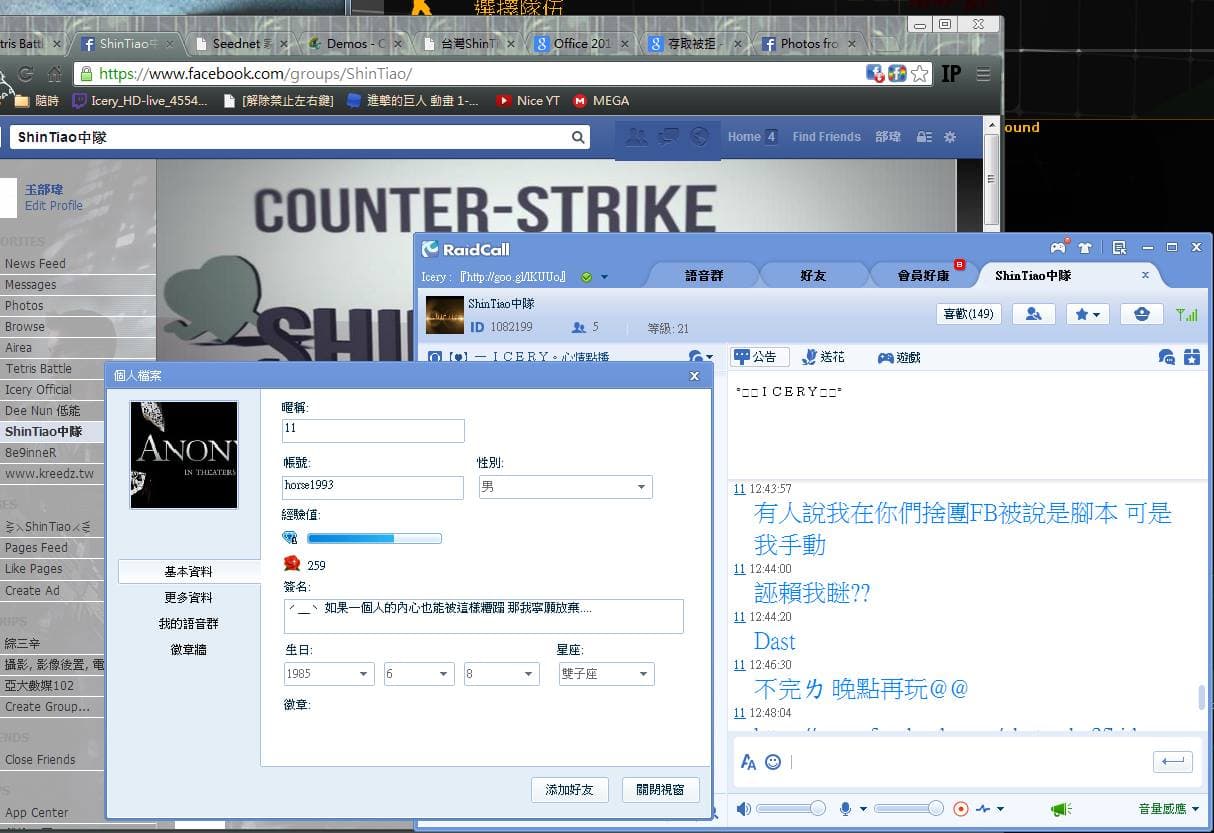This screenshot has height=833, width=1214.
Task: Expand the 性別 gender dropdown
Action: pyautogui.click(x=641, y=487)
